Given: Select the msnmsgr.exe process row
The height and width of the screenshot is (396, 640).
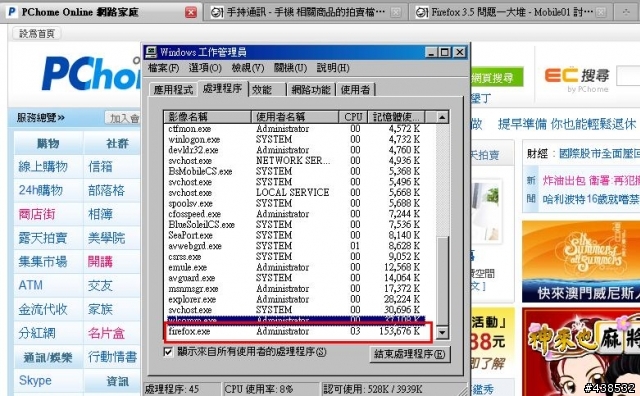Looking at the screenshot, I should coord(294,289).
